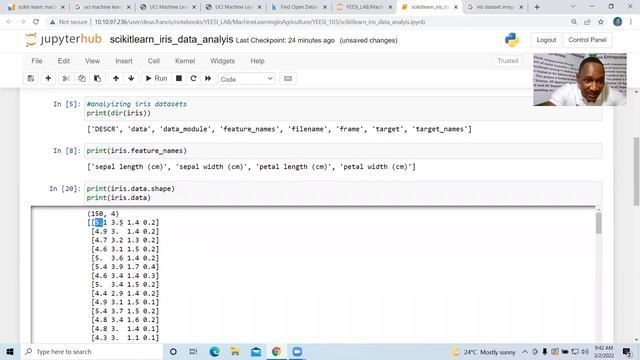Open Chrome from the taskbar

pos(276,351)
